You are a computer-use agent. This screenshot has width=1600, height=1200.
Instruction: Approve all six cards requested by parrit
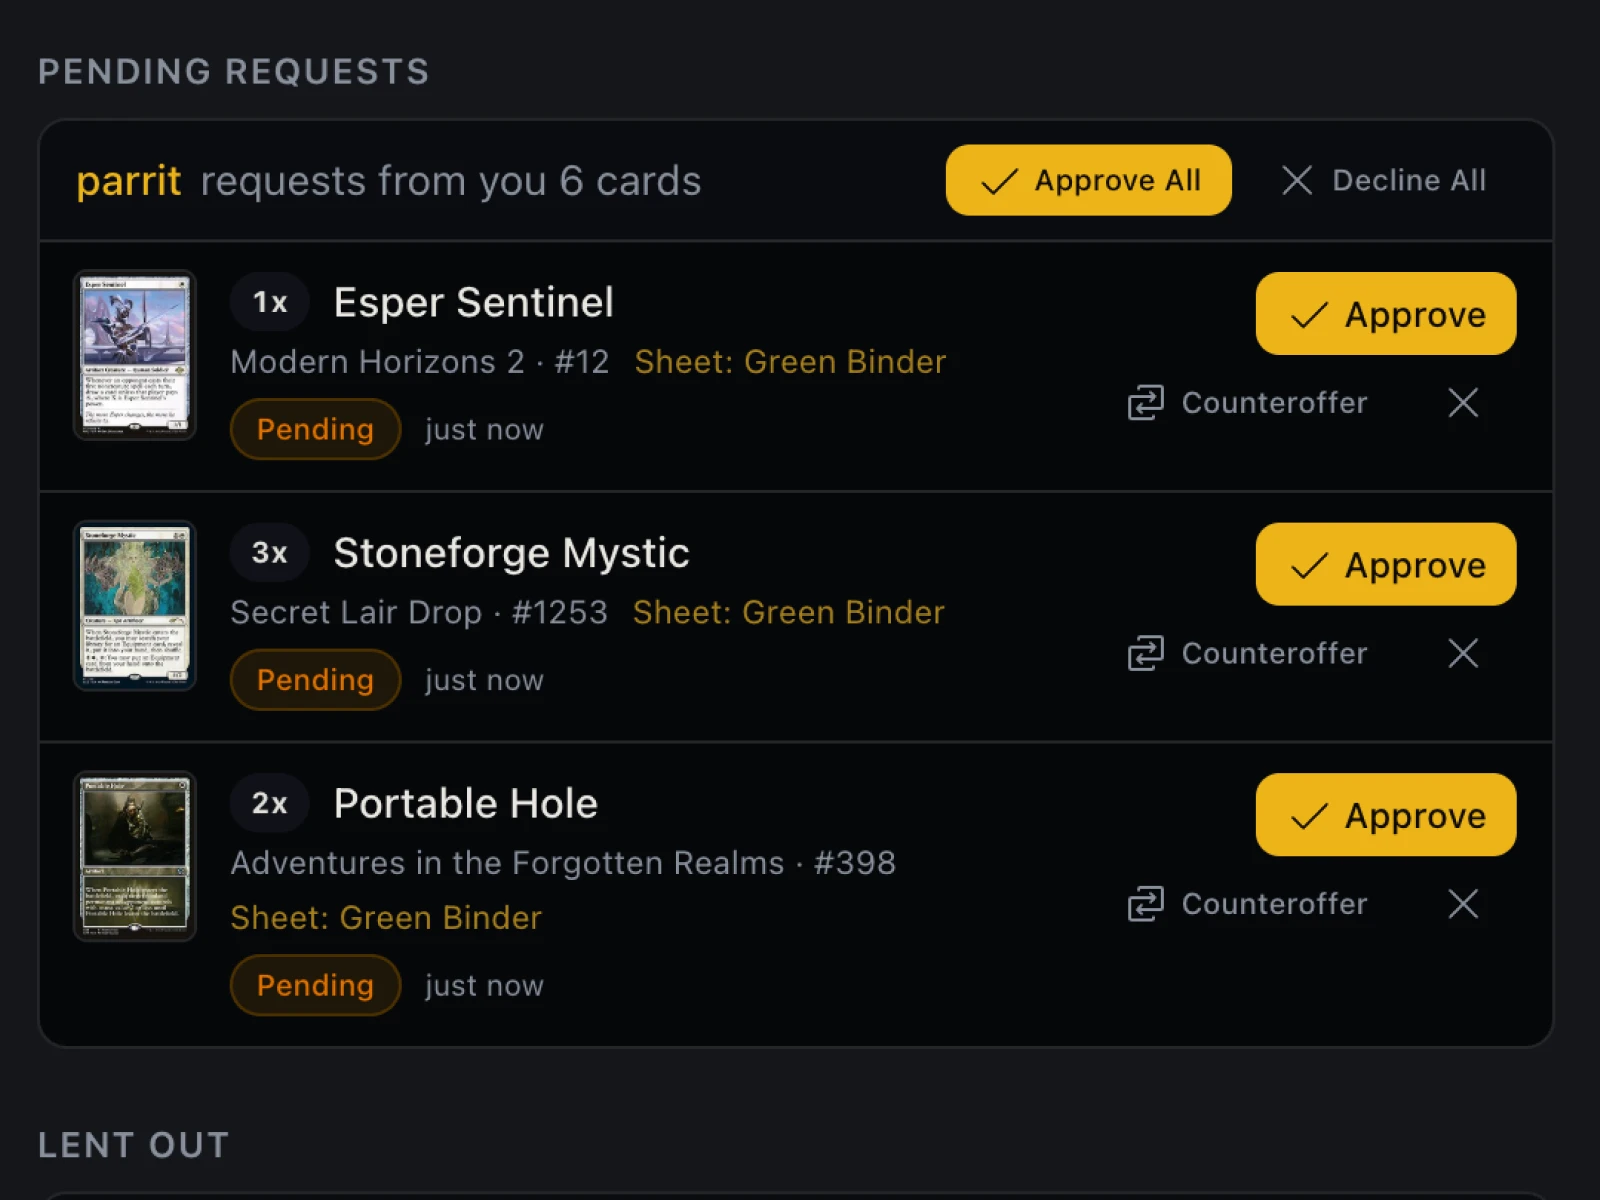tap(1088, 180)
